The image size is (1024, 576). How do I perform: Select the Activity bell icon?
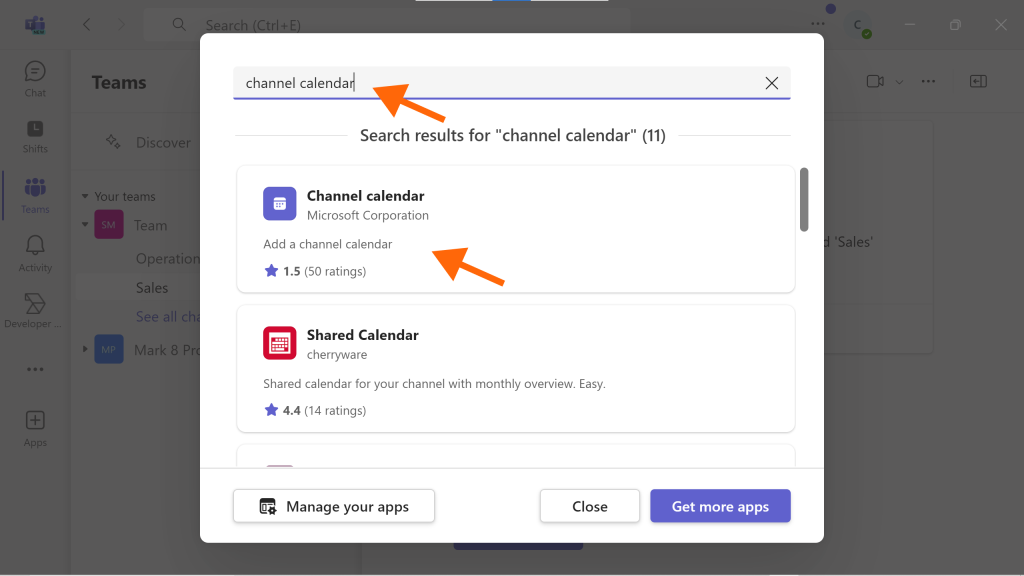click(x=35, y=246)
